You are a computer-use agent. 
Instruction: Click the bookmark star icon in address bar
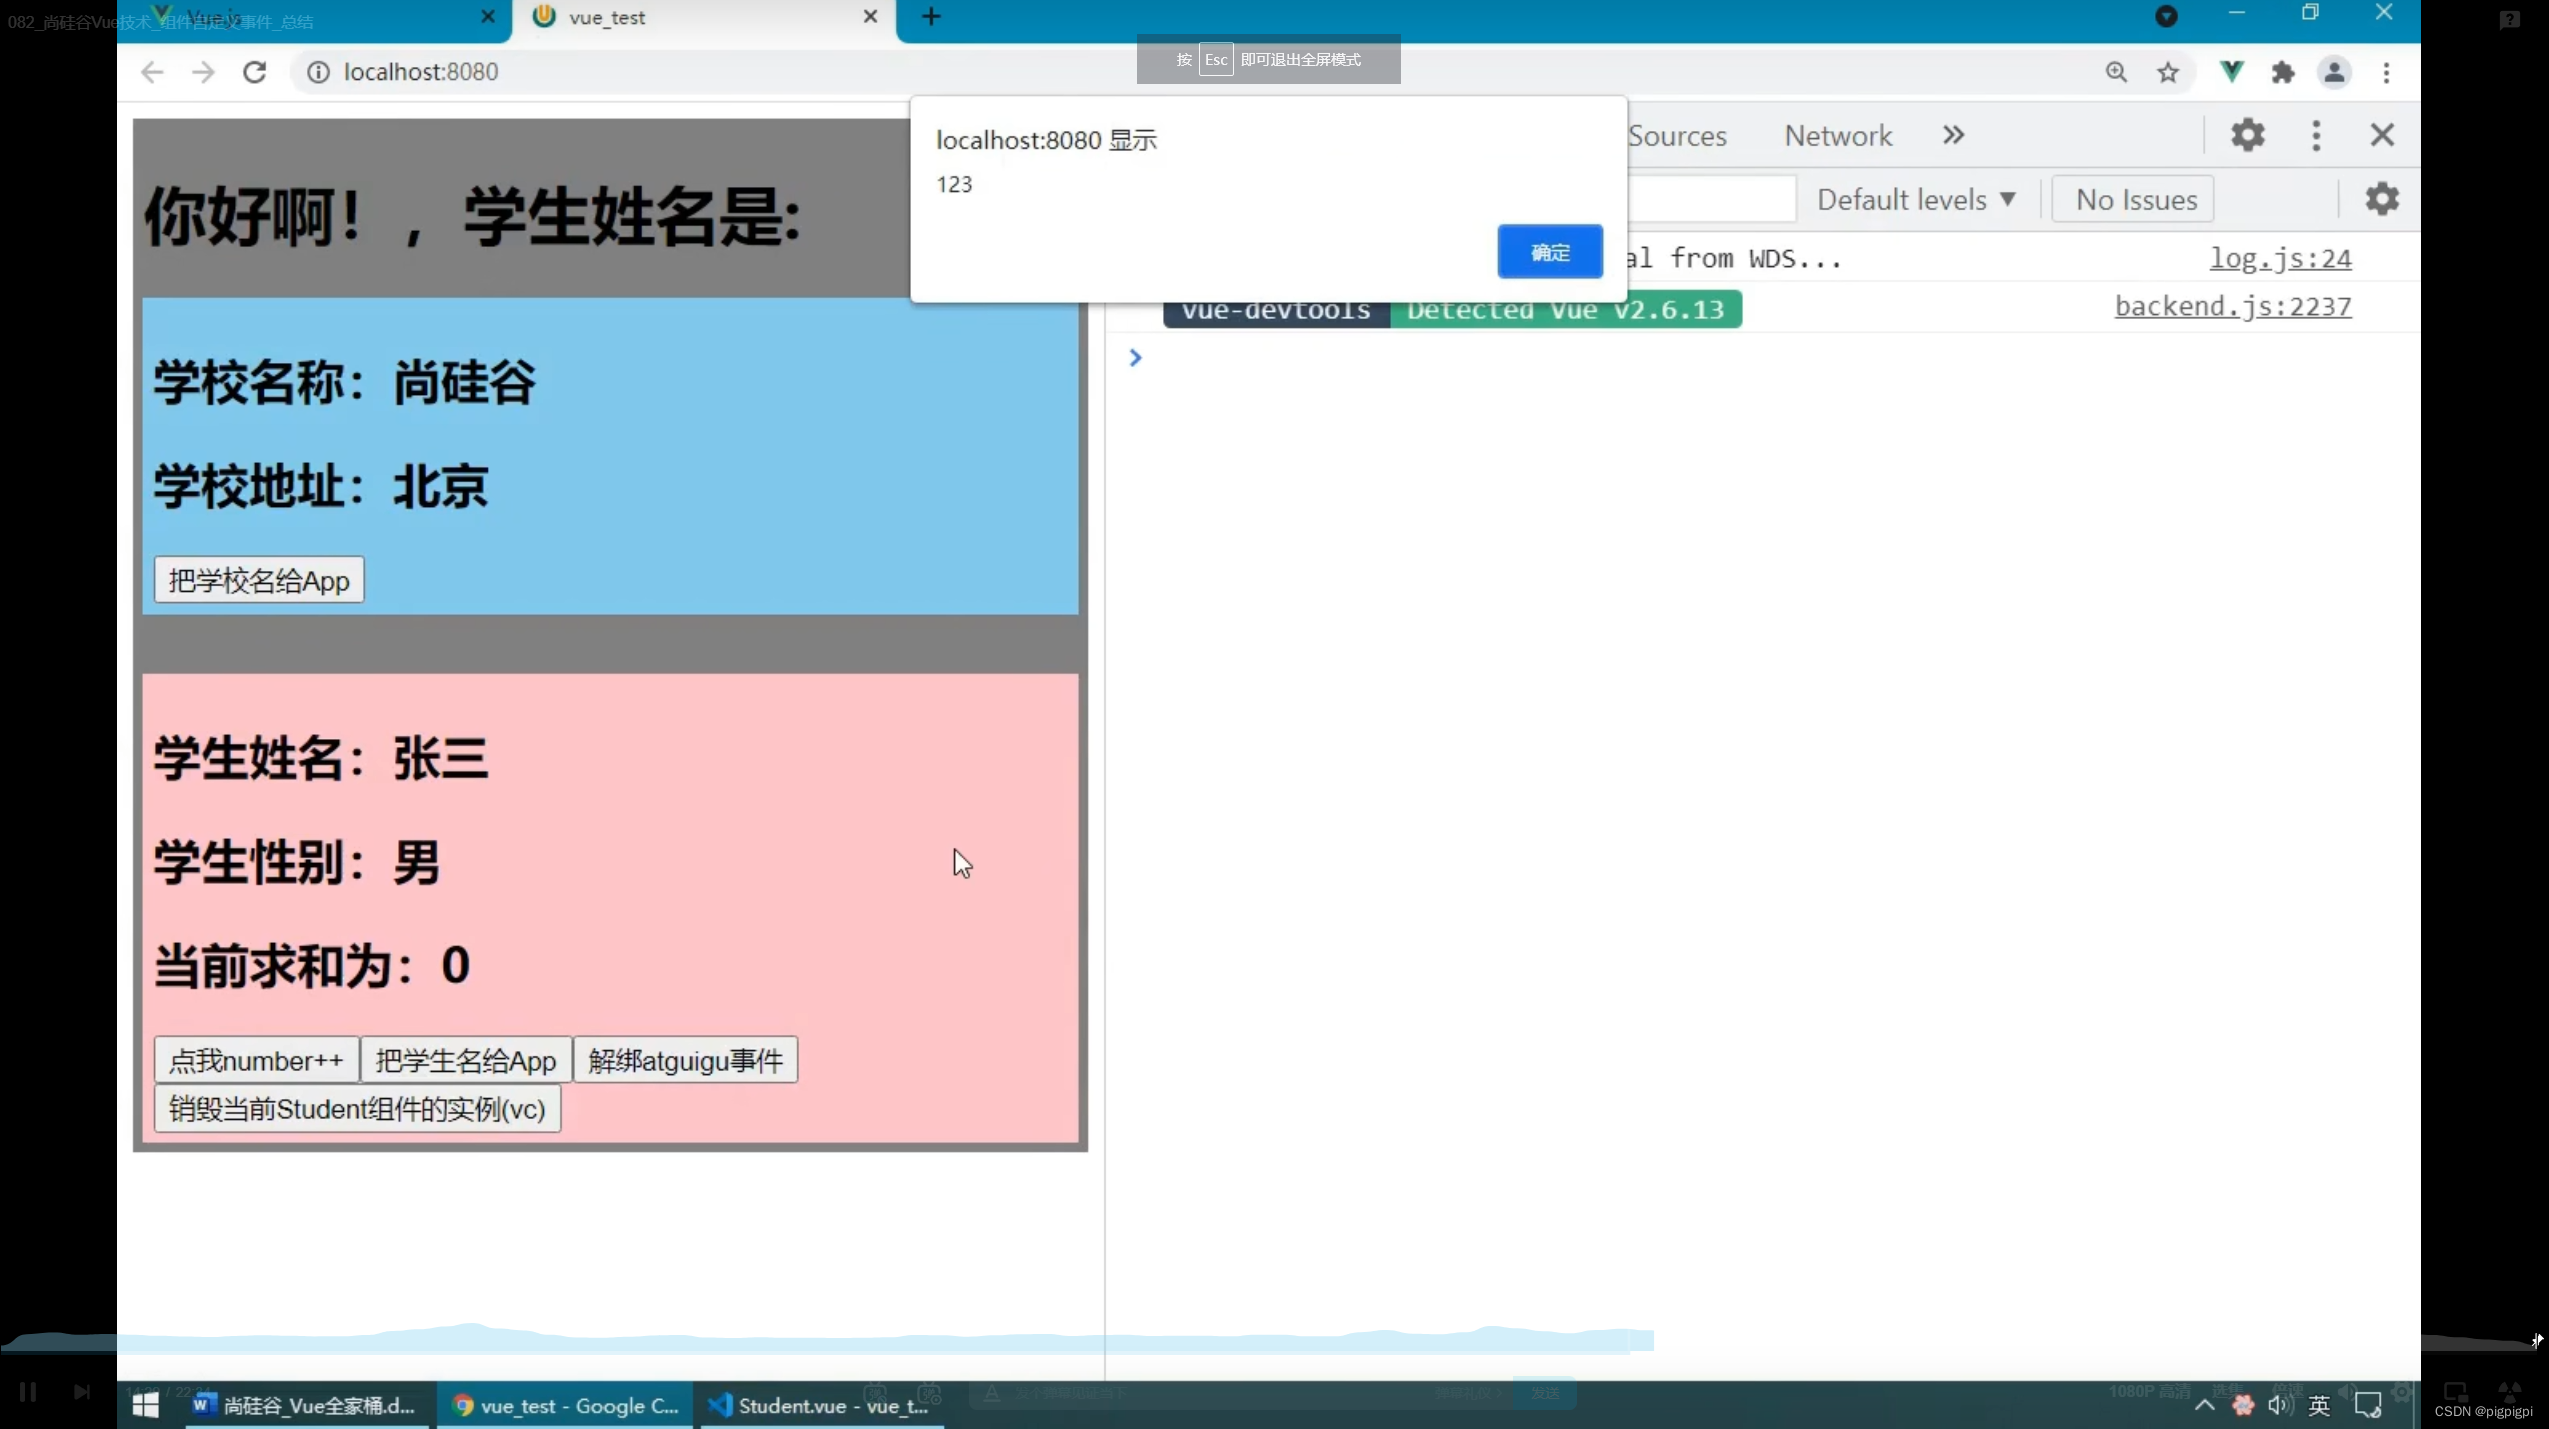[x=2167, y=72]
